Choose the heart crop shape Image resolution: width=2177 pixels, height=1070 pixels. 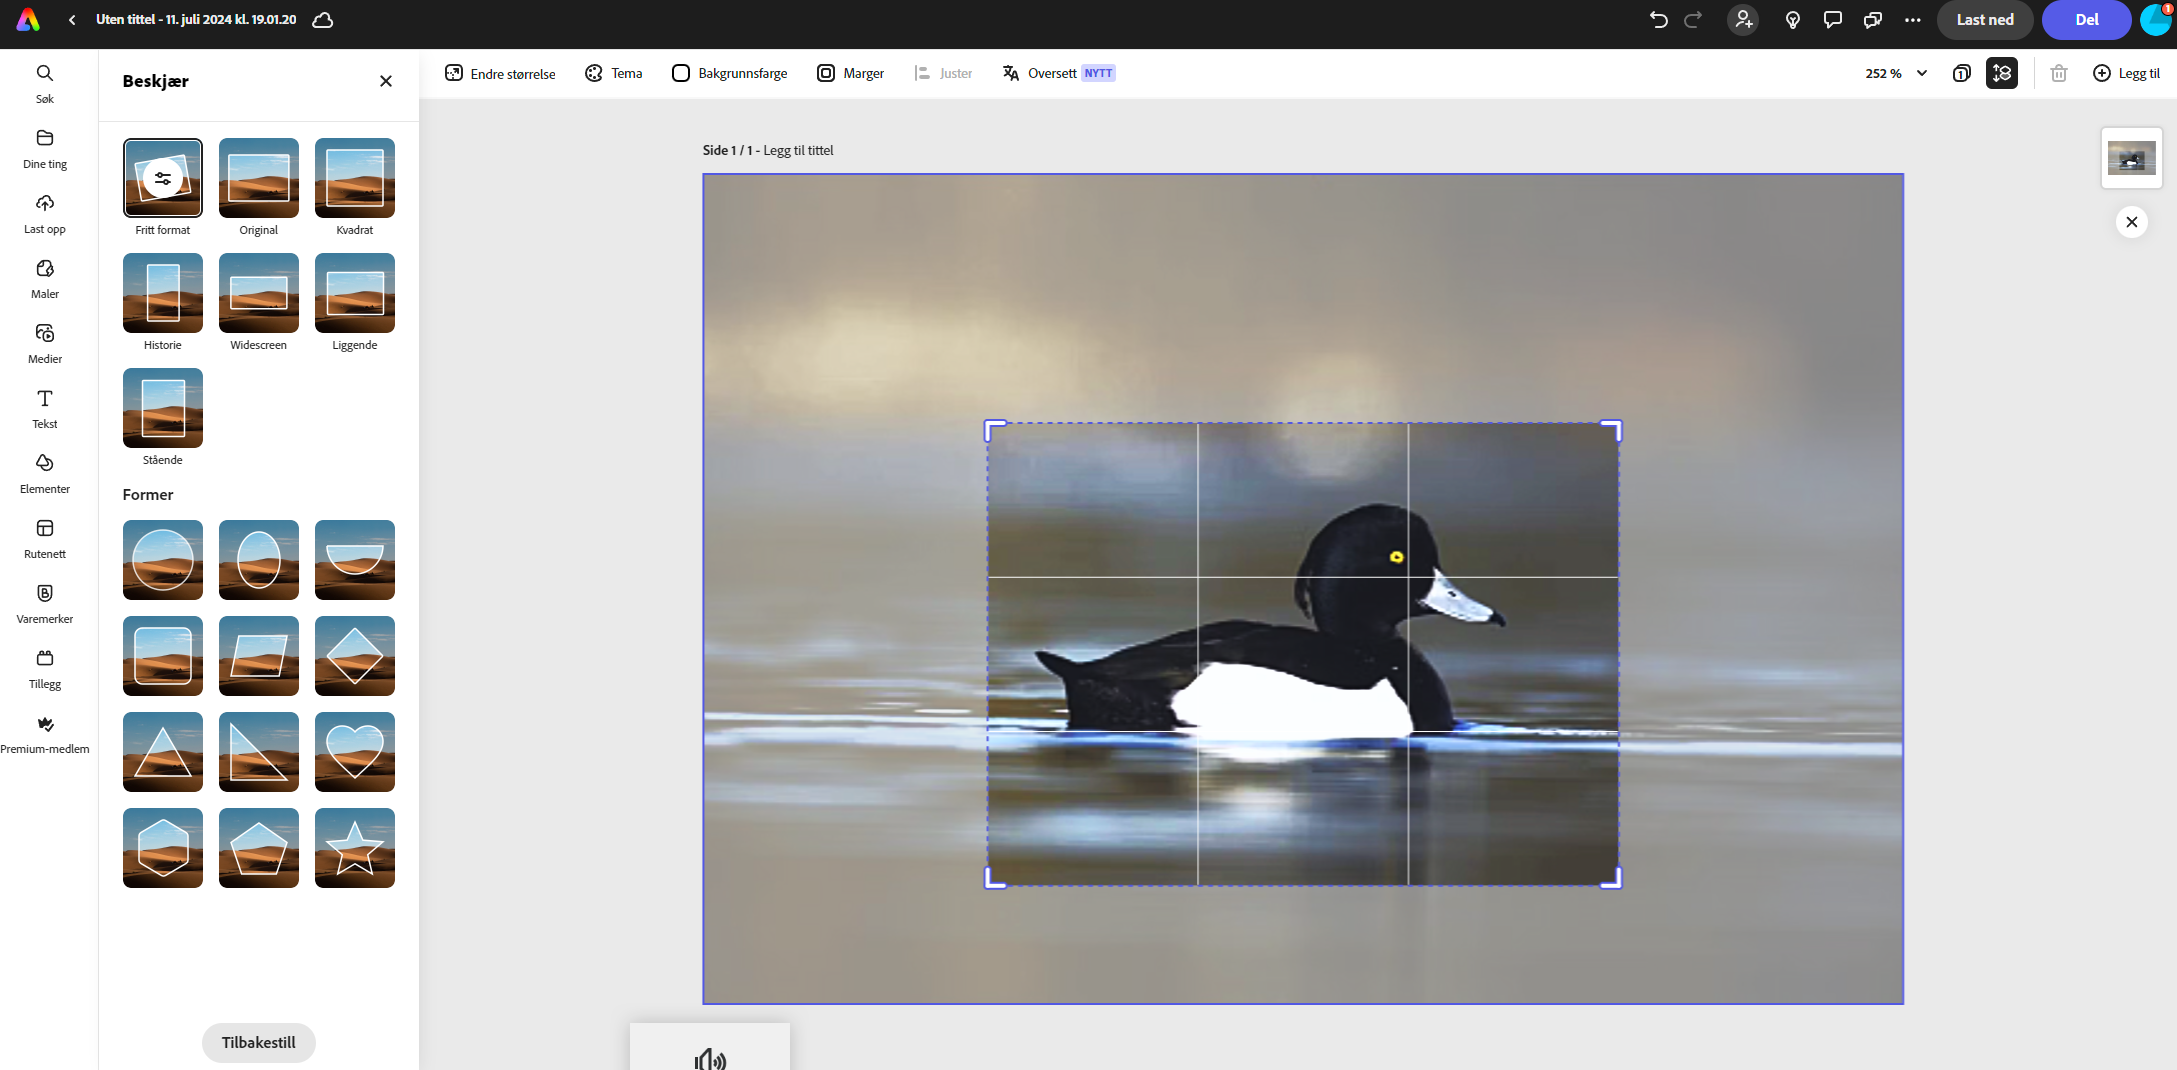(354, 752)
